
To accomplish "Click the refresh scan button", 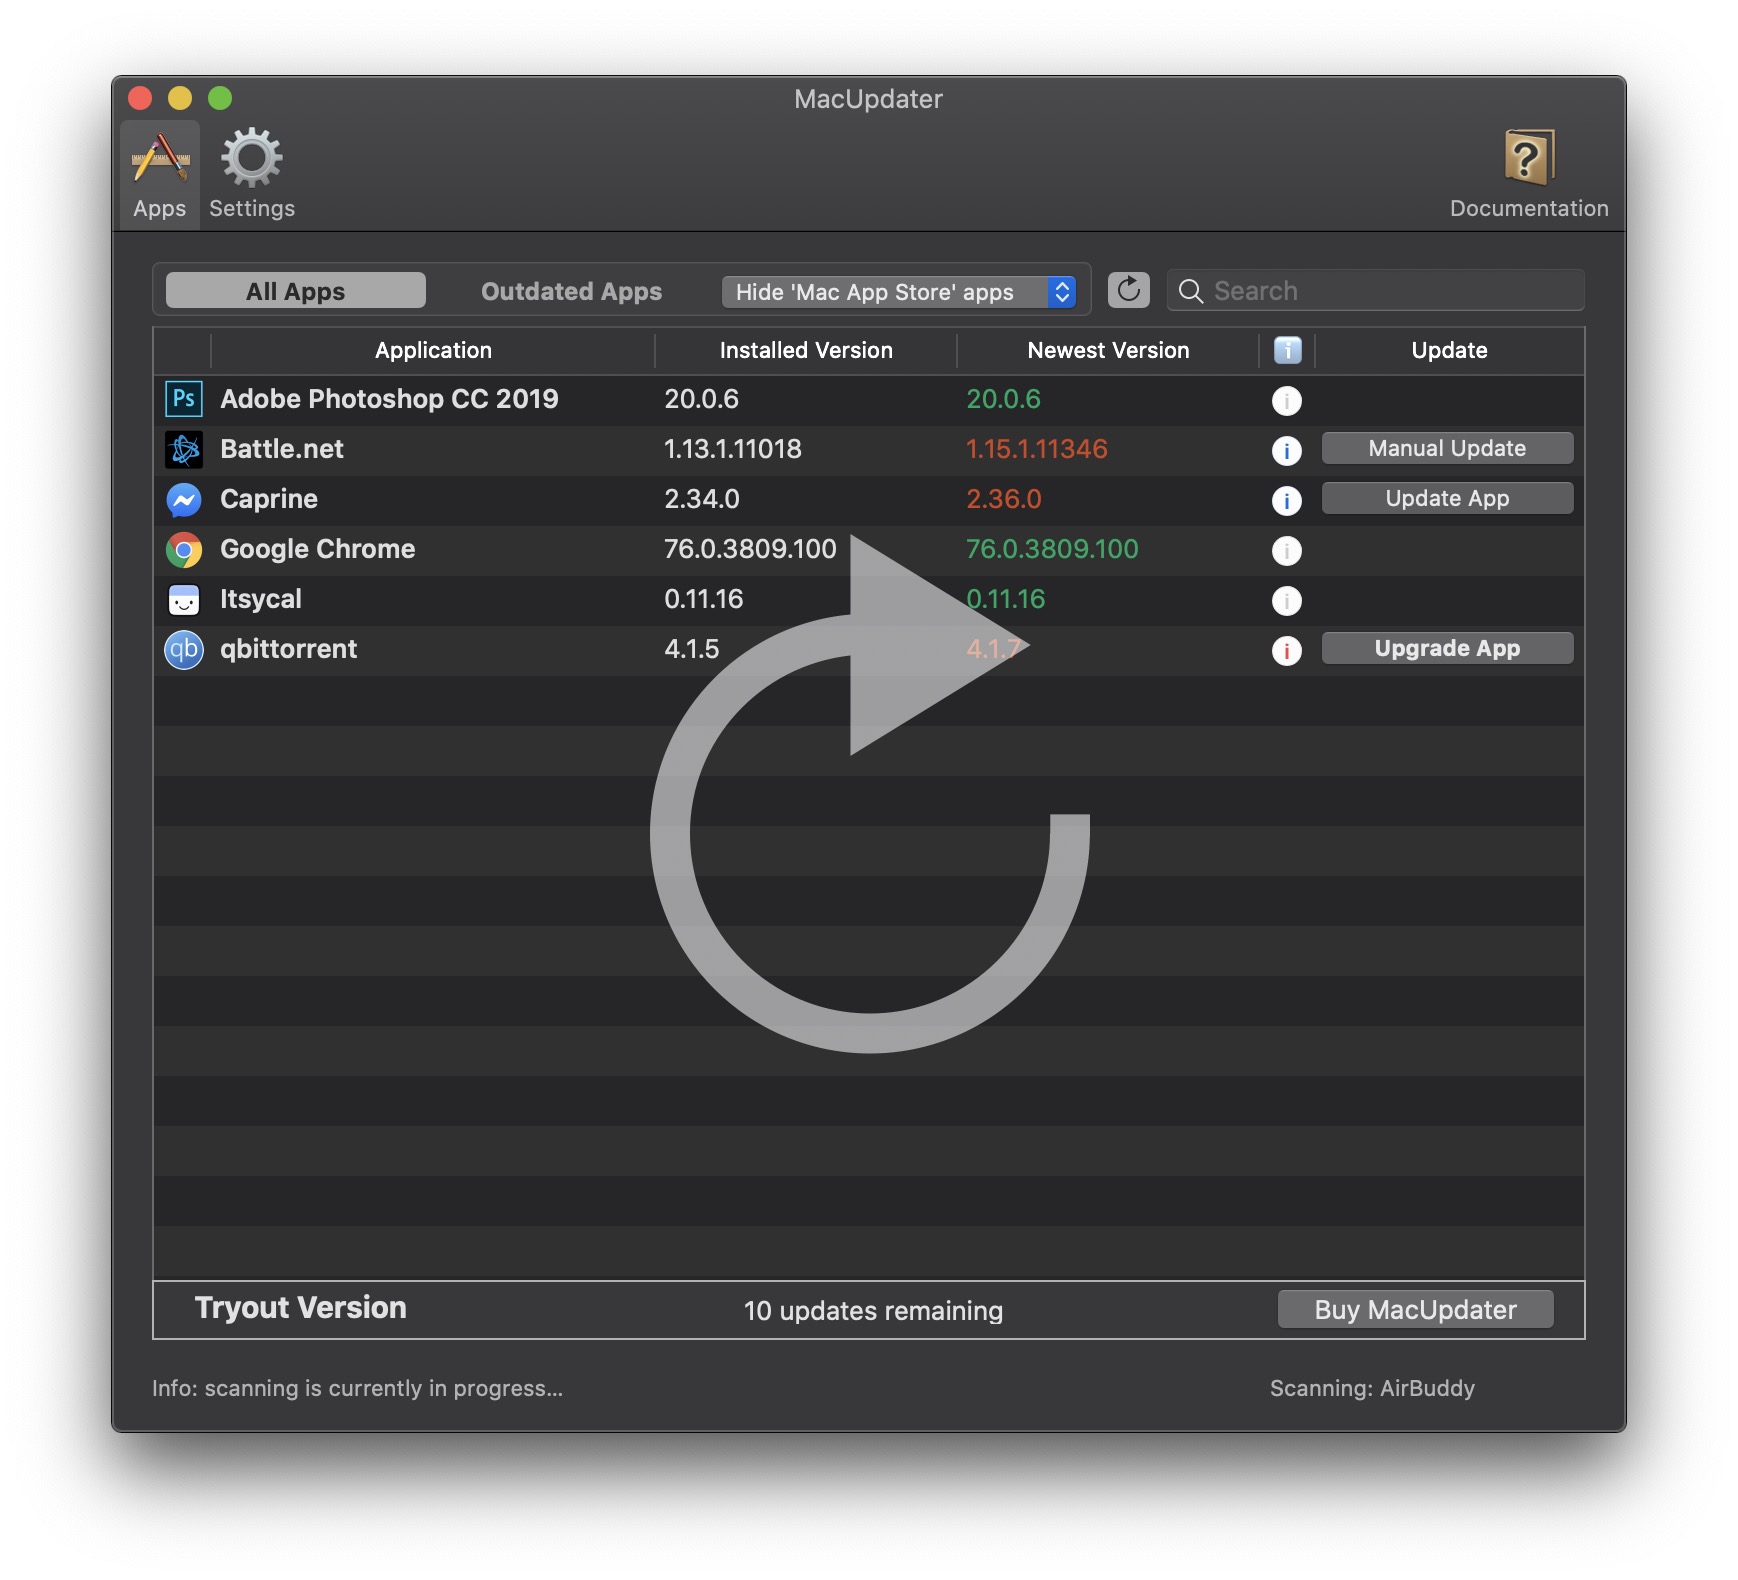I will point(1129,290).
